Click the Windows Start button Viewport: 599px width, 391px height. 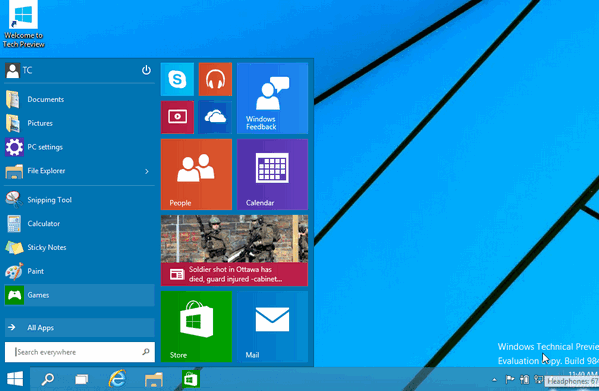click(15, 379)
